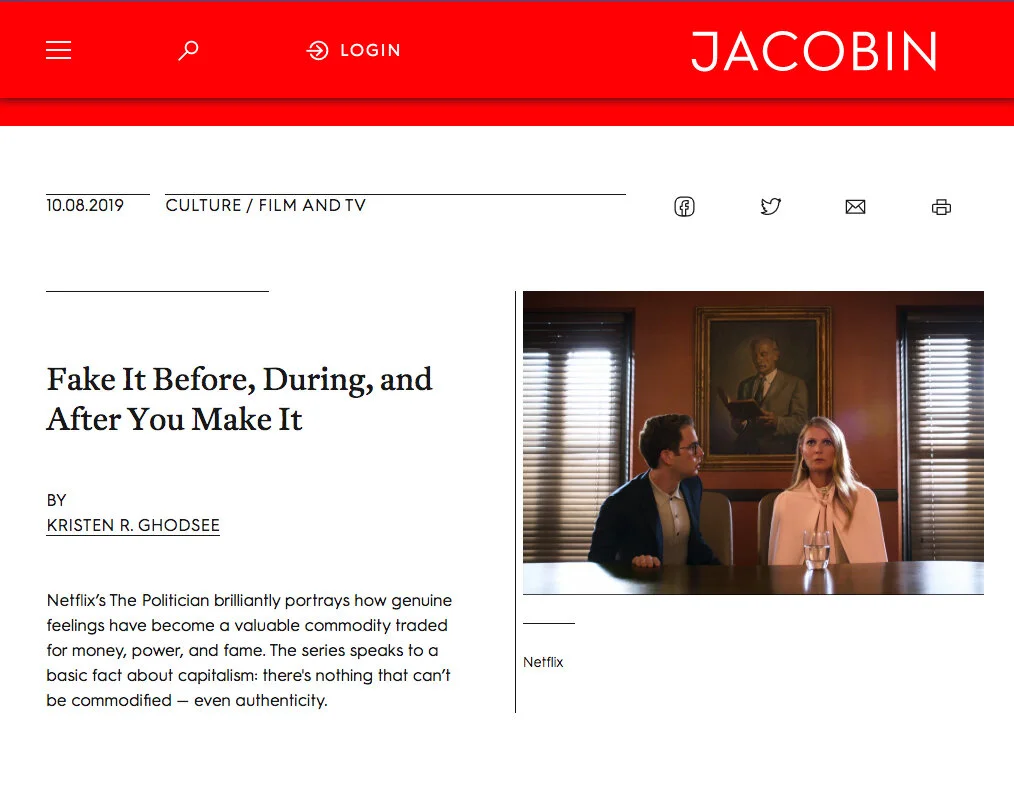The image size is (1014, 810).
Task: Email this article via envelope icon
Action: click(x=856, y=207)
